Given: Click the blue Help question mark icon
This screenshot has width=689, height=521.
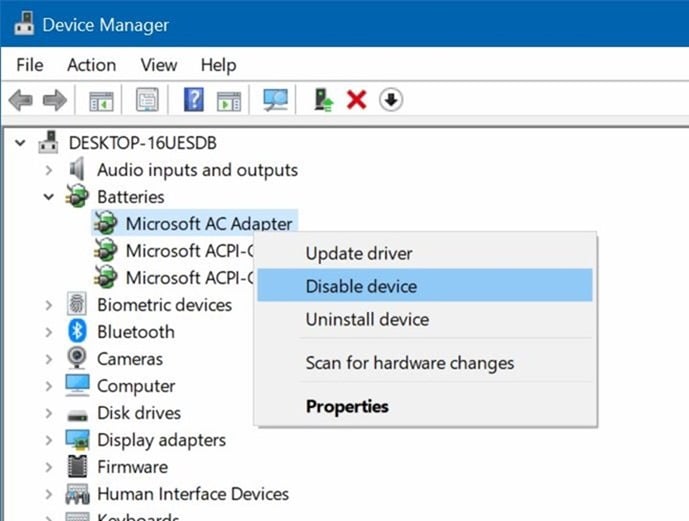Looking at the screenshot, I should [193, 99].
